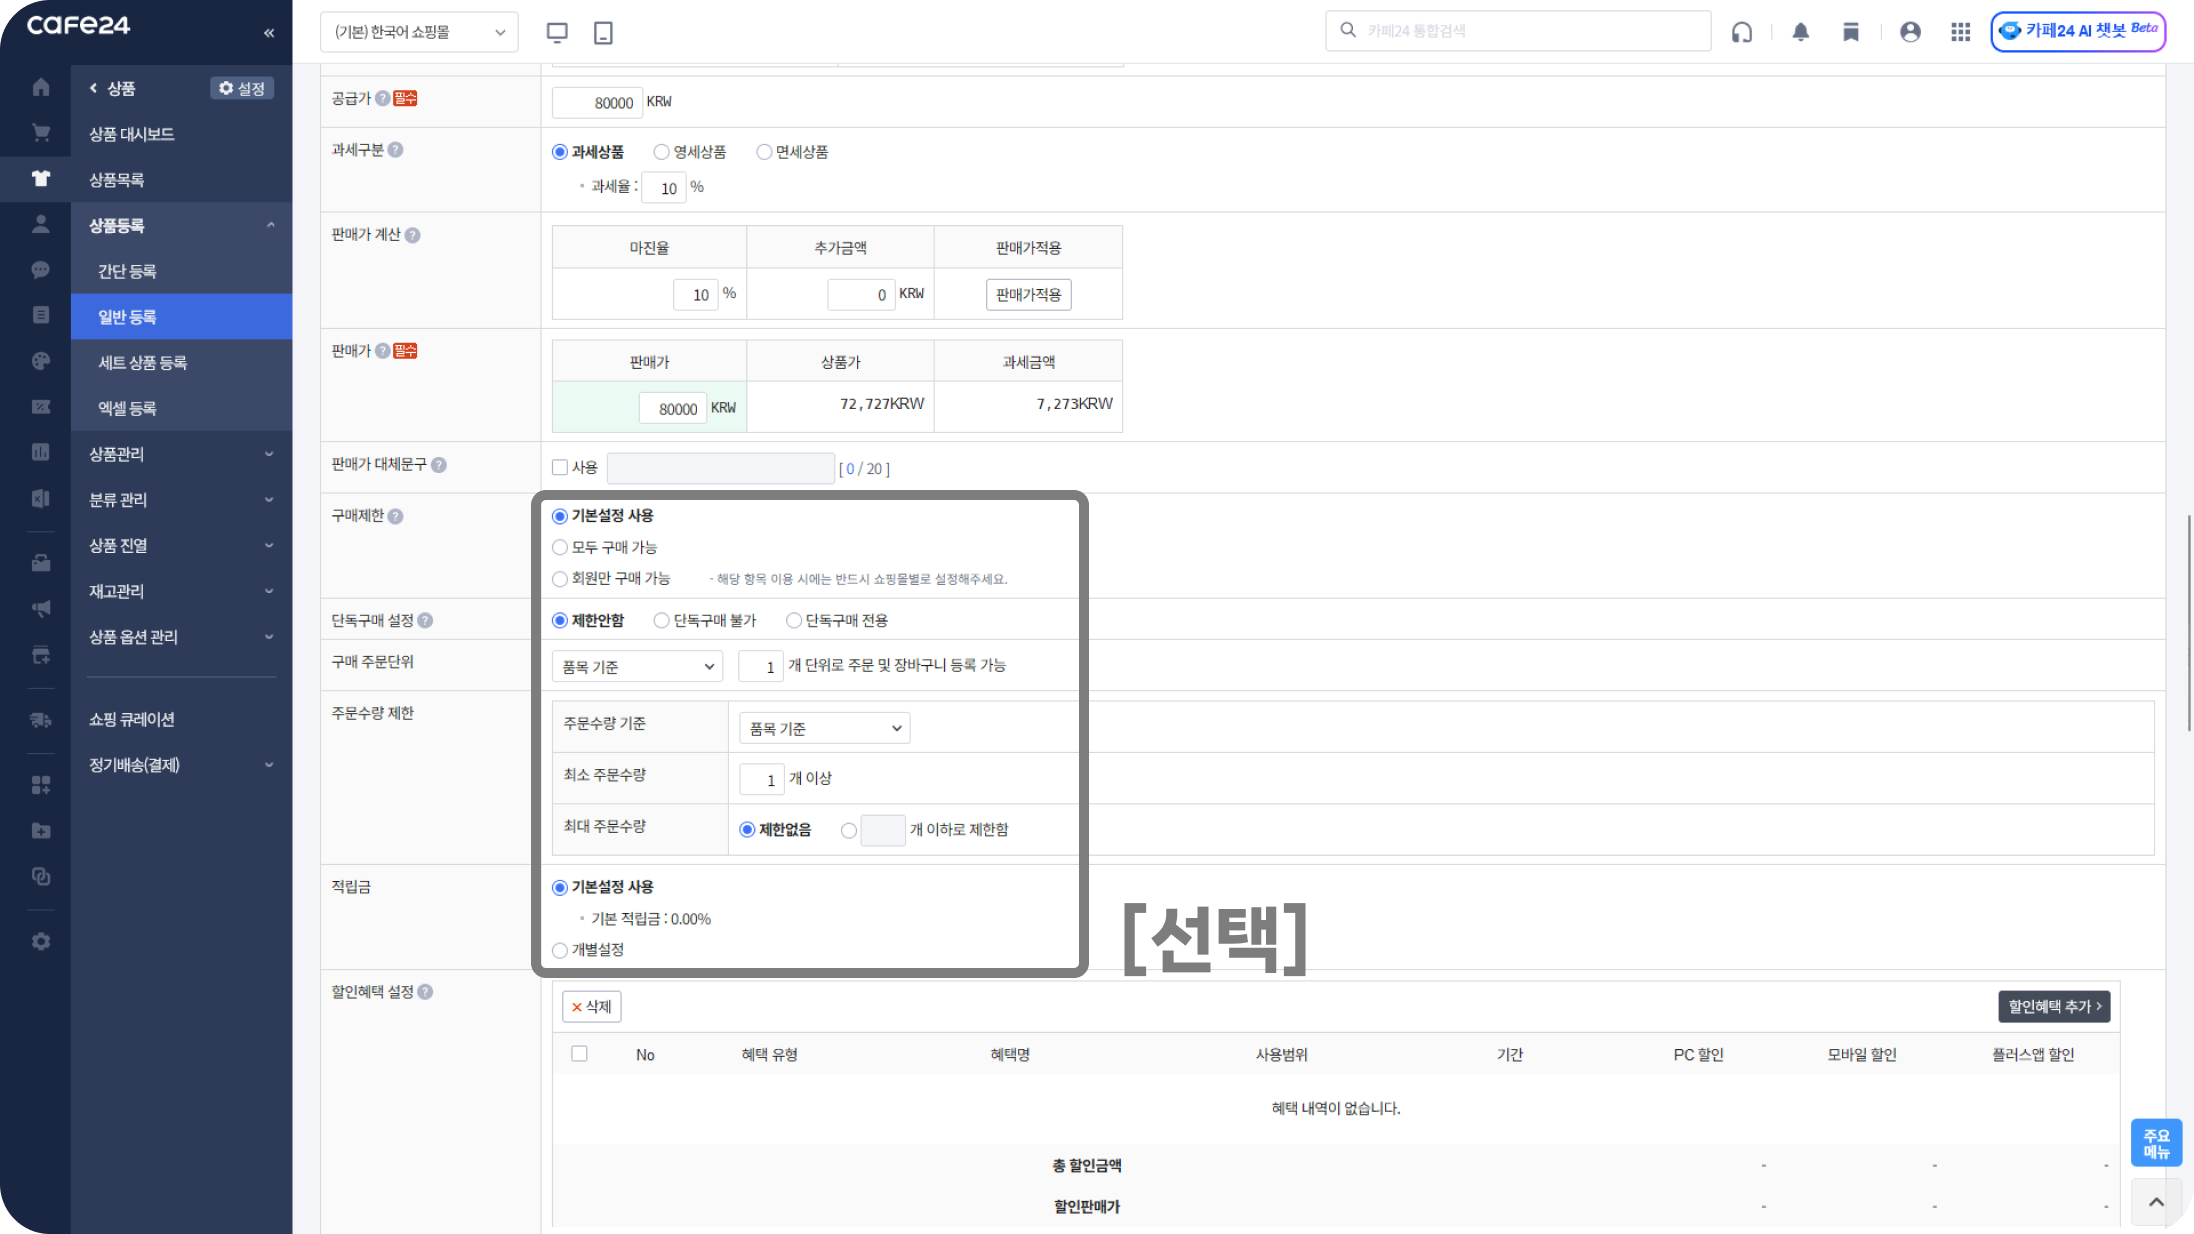
Task: Click the 할인혜택 추가 button
Action: coord(2054,1006)
